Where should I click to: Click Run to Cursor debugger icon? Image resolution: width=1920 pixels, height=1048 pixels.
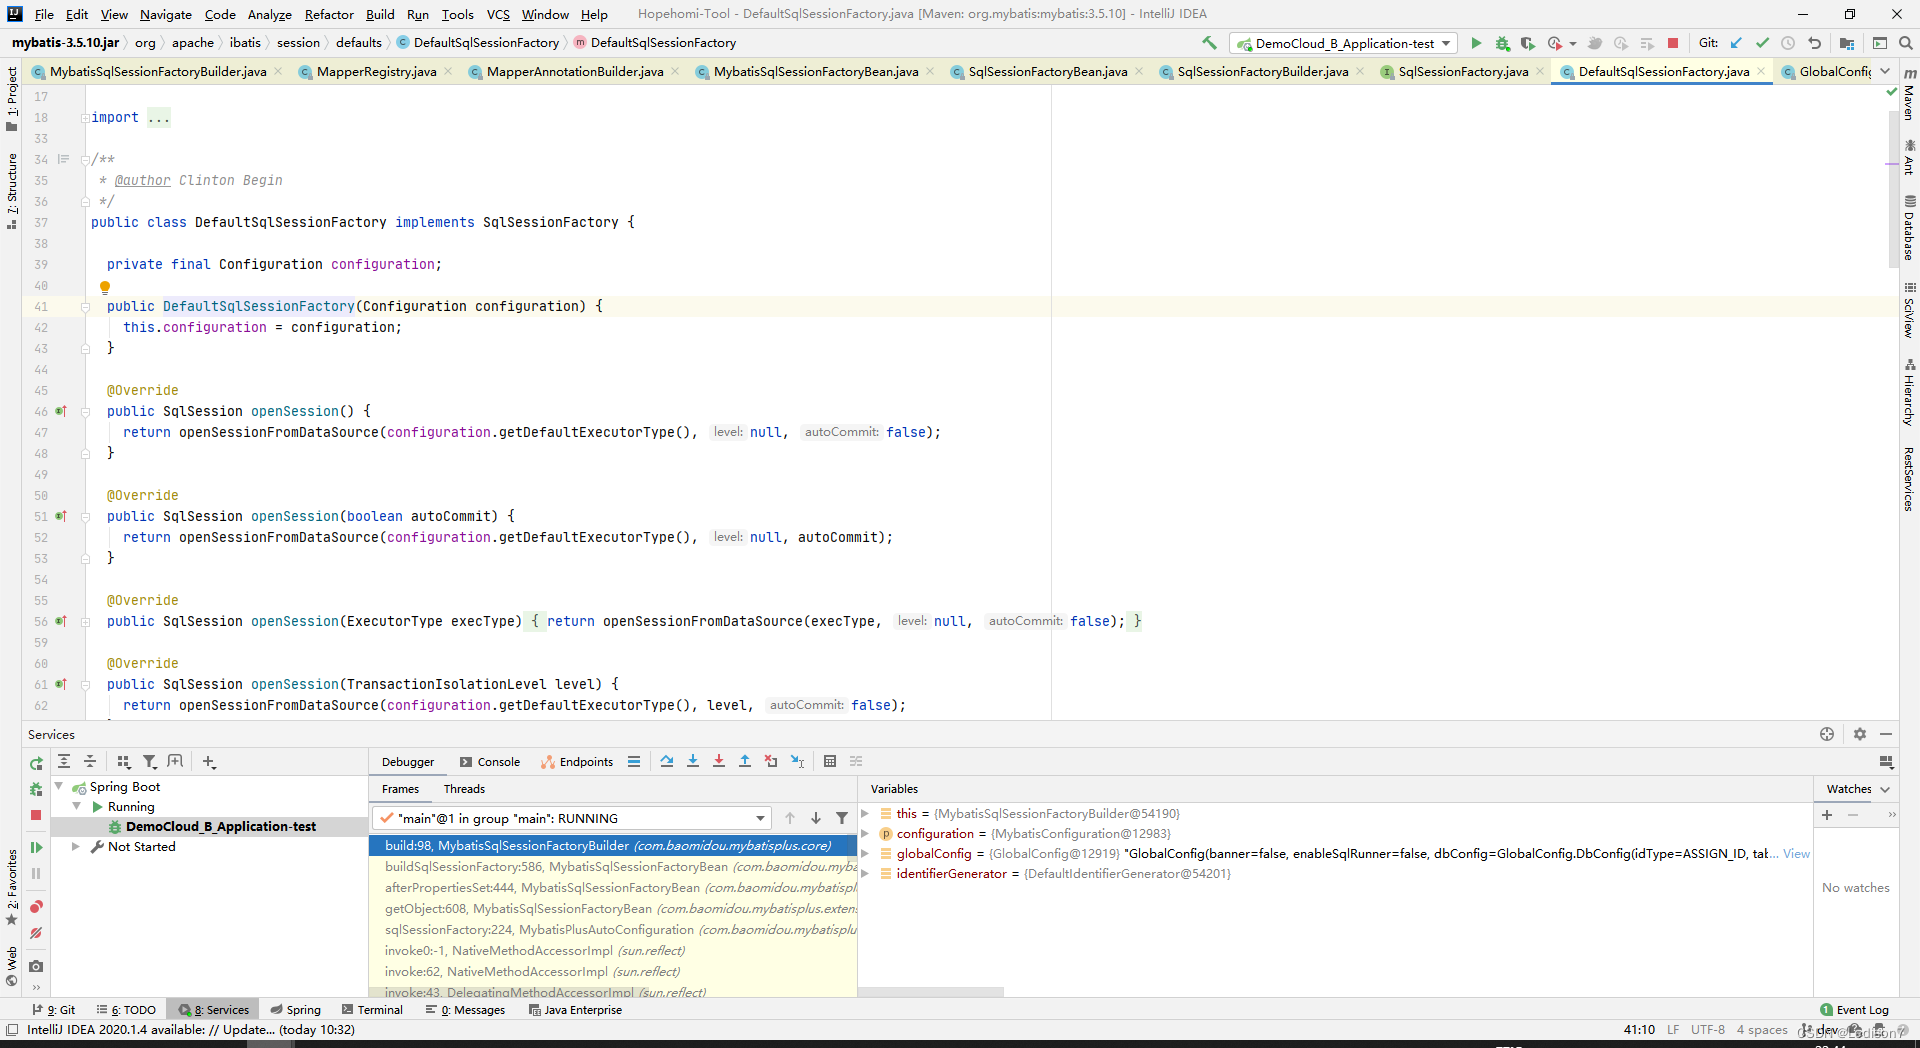[797, 762]
